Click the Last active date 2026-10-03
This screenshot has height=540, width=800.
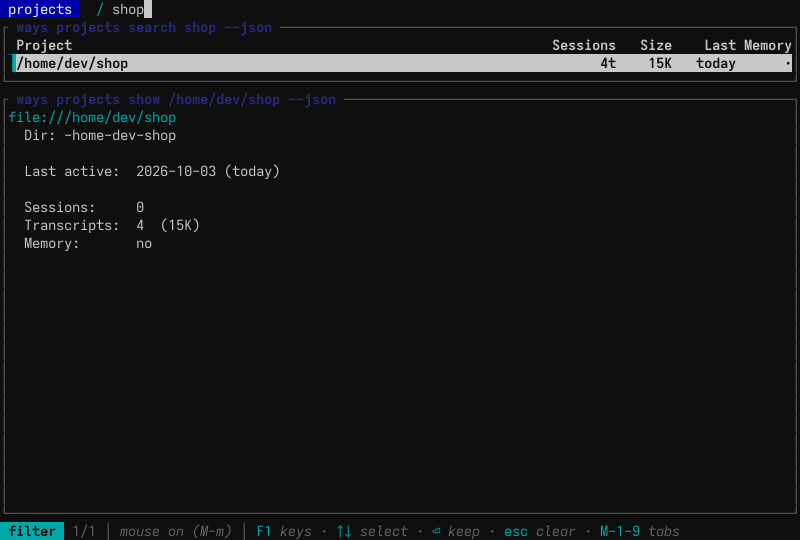pyautogui.click(x=176, y=171)
